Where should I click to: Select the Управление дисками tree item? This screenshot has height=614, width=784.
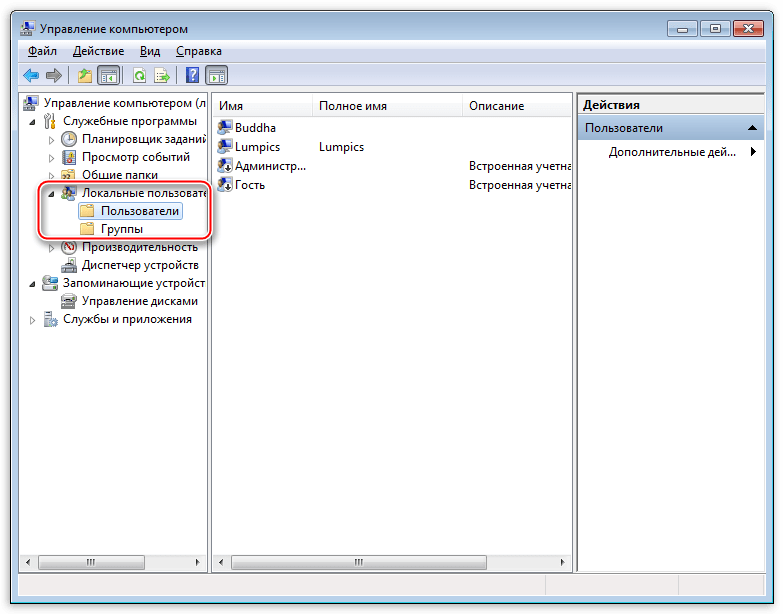pos(140,300)
